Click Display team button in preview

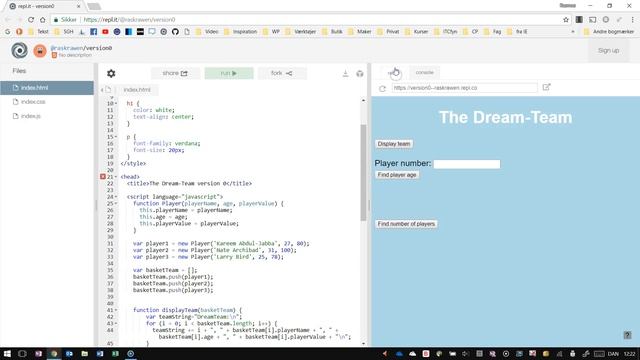(394, 144)
